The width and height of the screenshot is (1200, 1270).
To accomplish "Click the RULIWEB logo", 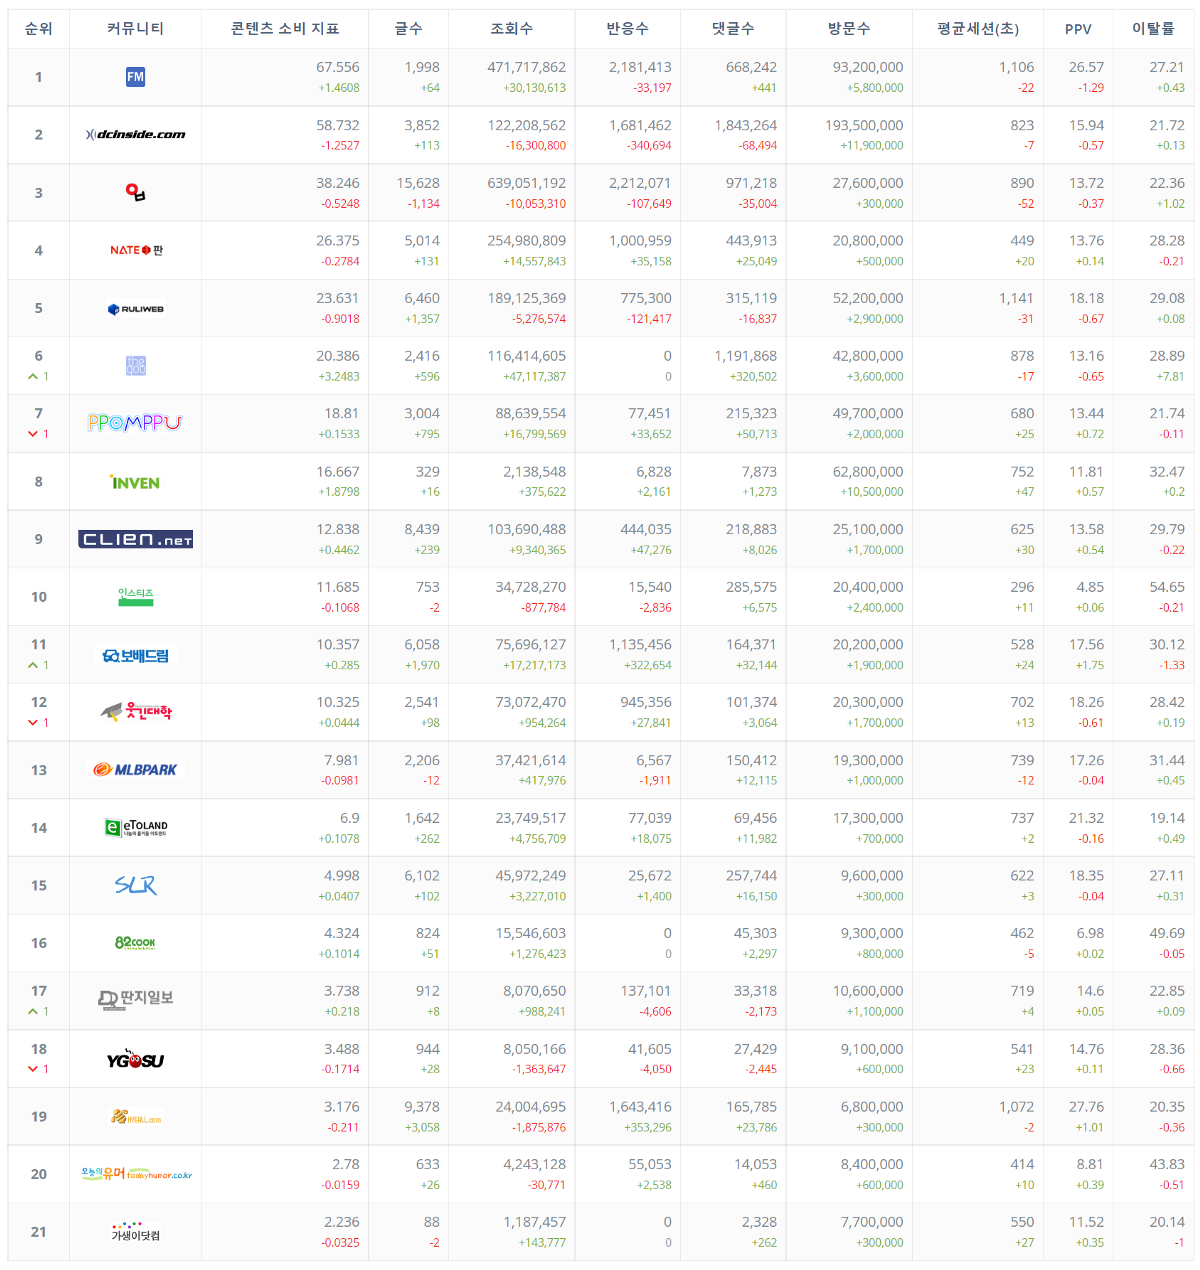I will (x=135, y=309).
